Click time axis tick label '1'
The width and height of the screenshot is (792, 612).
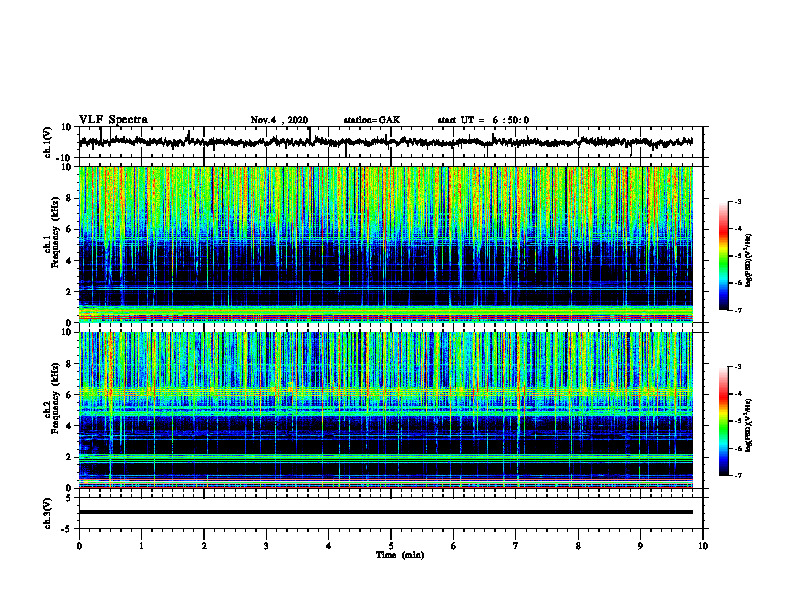point(141,546)
